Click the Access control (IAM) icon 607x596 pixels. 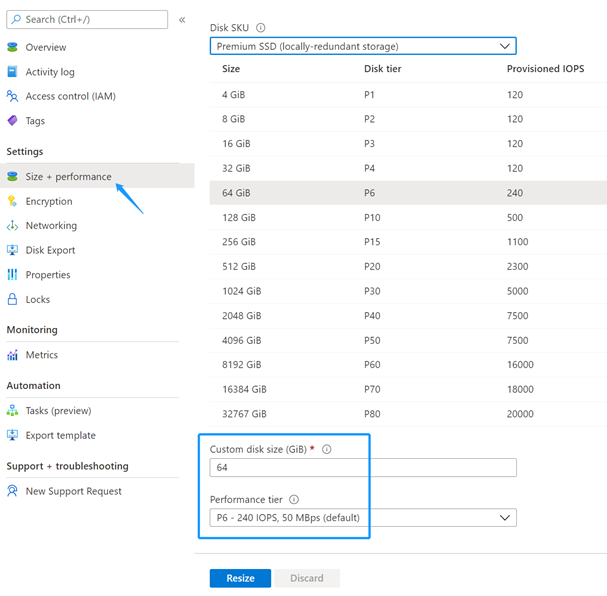(x=13, y=97)
